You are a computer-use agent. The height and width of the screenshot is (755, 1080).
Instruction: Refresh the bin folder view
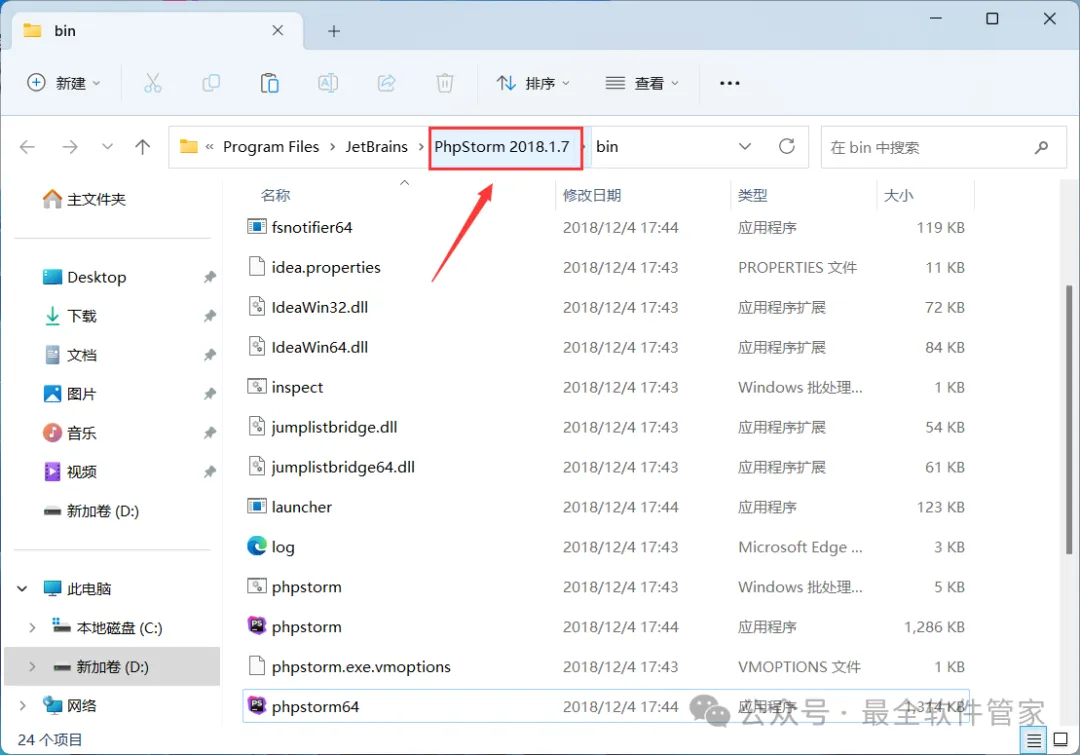coord(787,146)
